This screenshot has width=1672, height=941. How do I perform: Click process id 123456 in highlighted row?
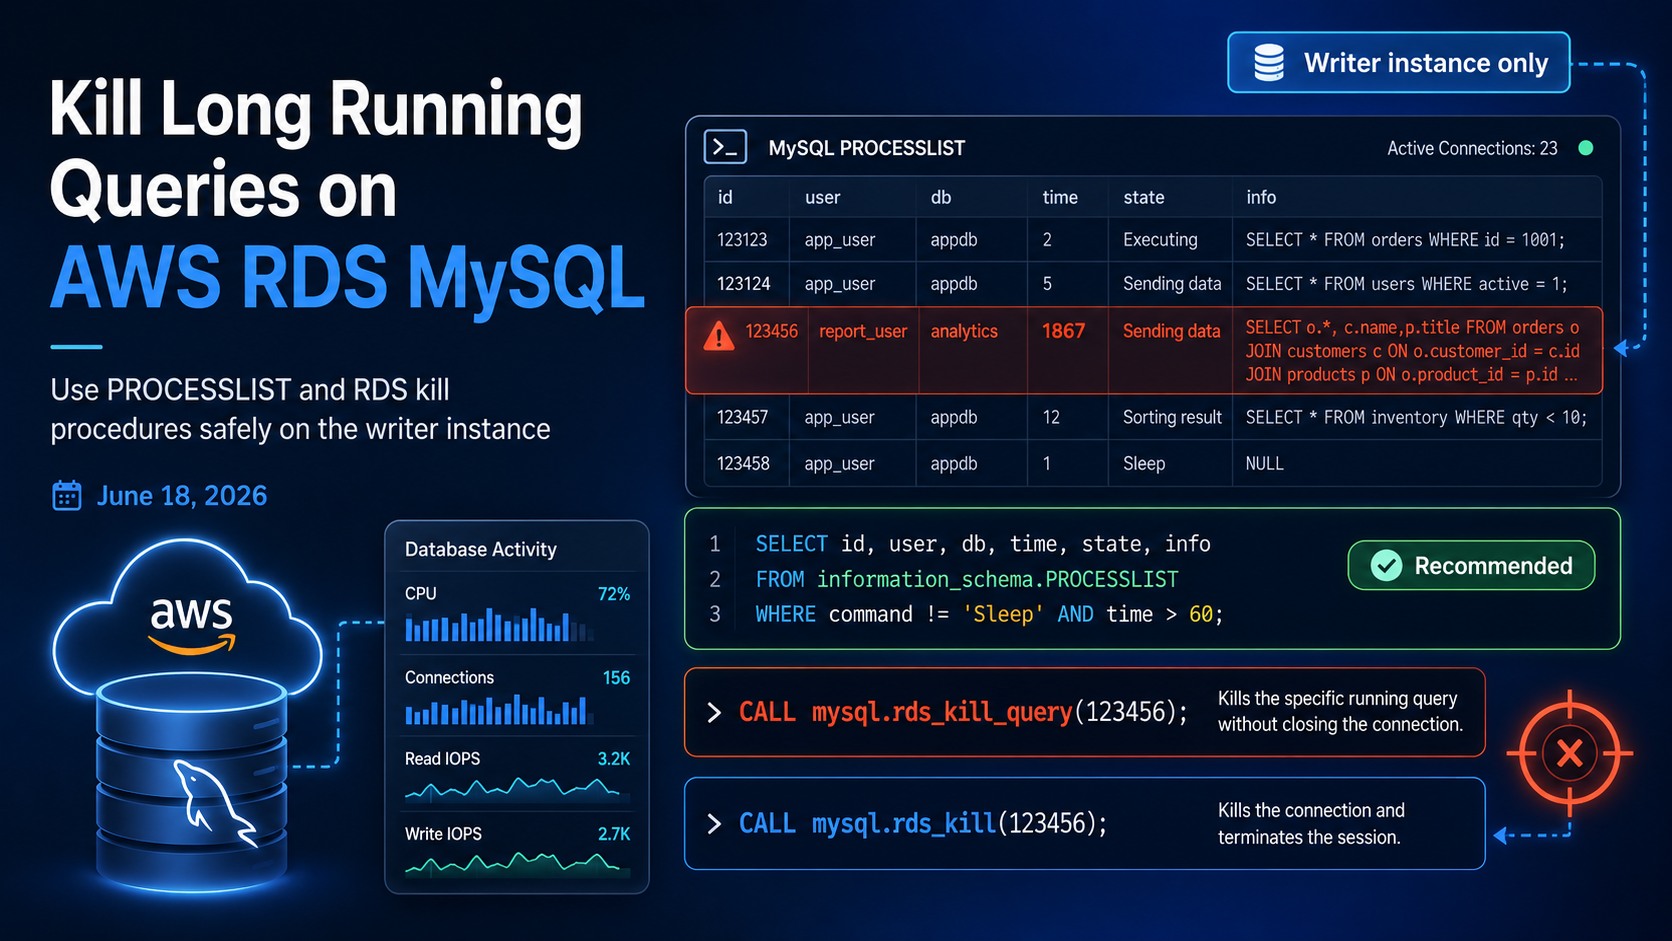point(771,331)
